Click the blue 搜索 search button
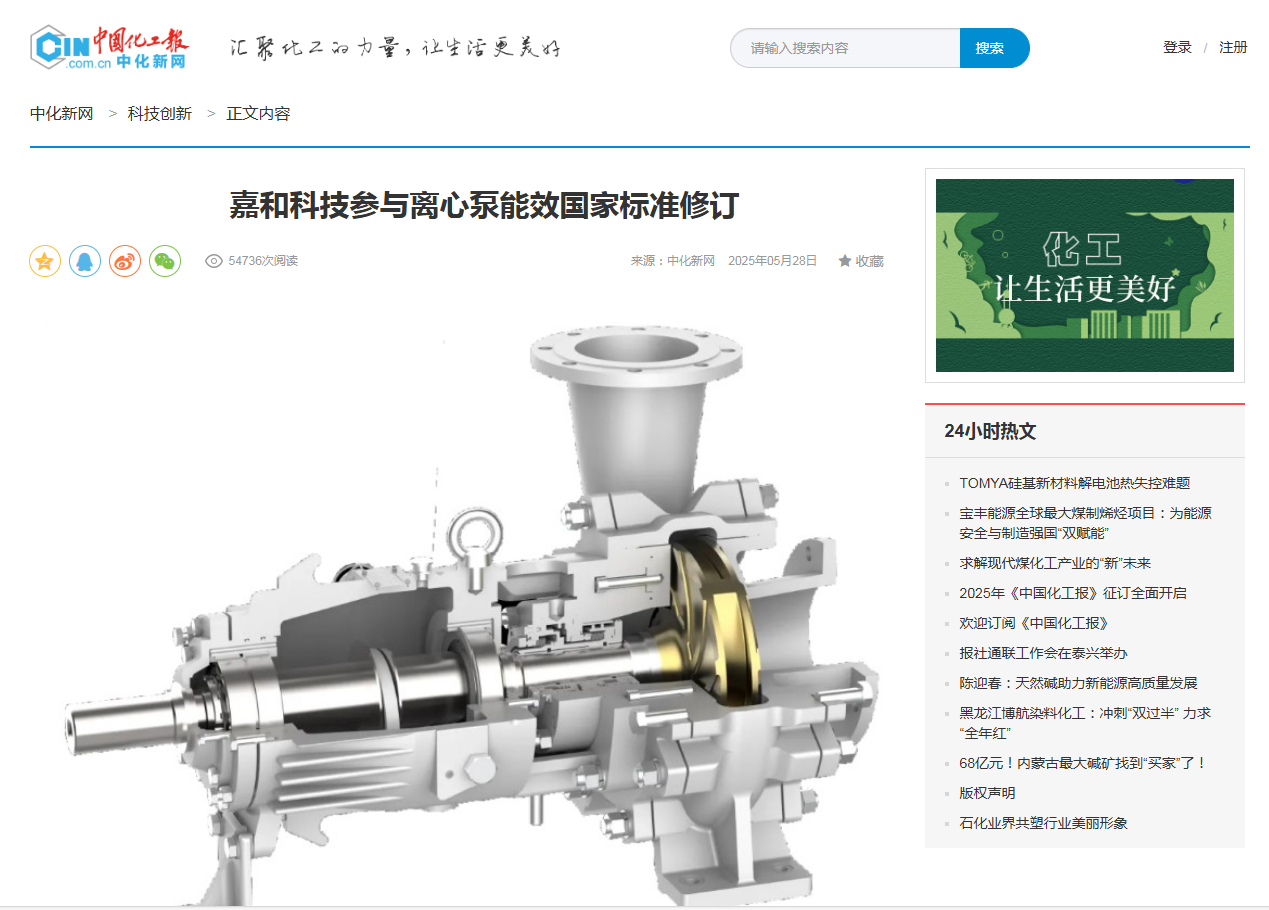The height and width of the screenshot is (910, 1269). pos(993,48)
